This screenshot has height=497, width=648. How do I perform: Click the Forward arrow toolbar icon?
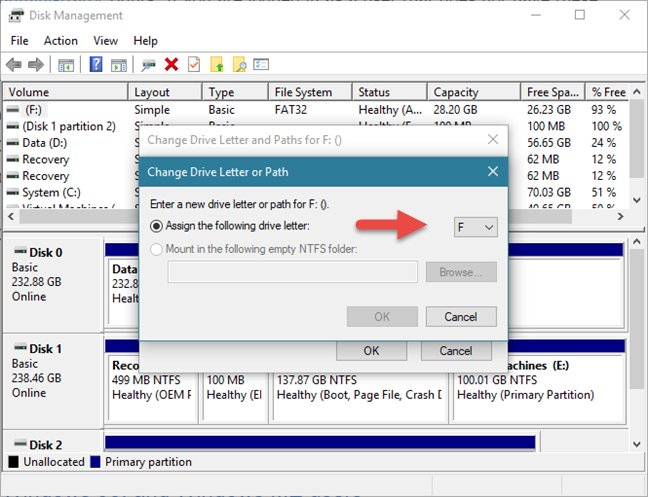(x=36, y=64)
